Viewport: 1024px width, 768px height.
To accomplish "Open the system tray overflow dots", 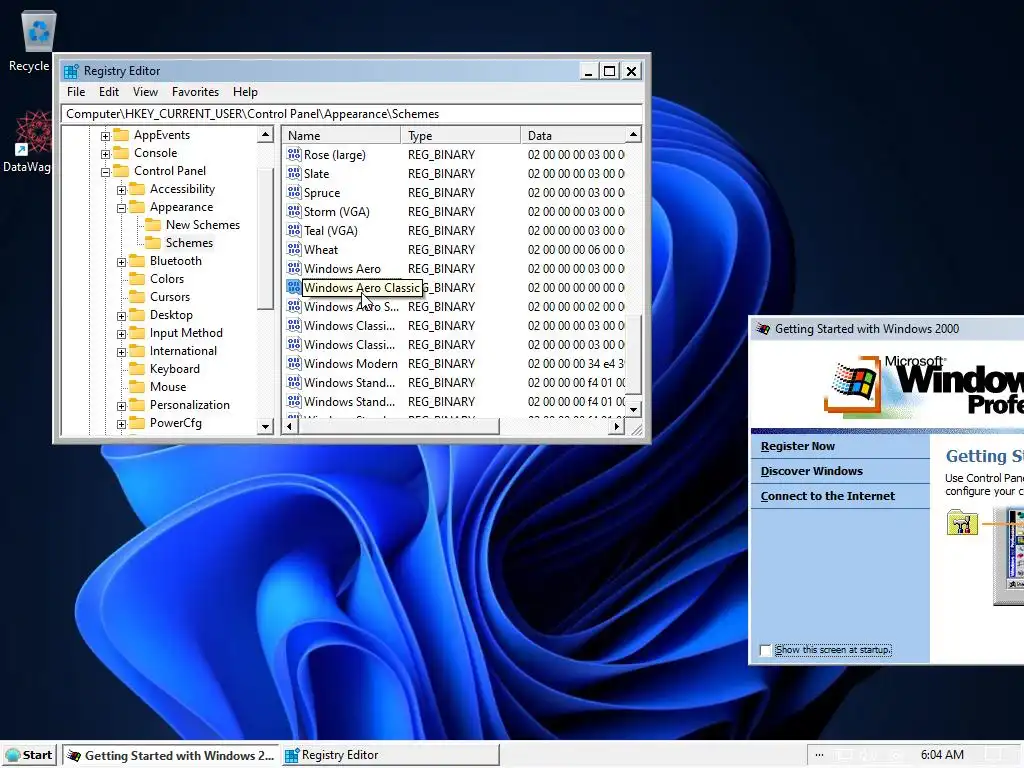I will pos(819,755).
